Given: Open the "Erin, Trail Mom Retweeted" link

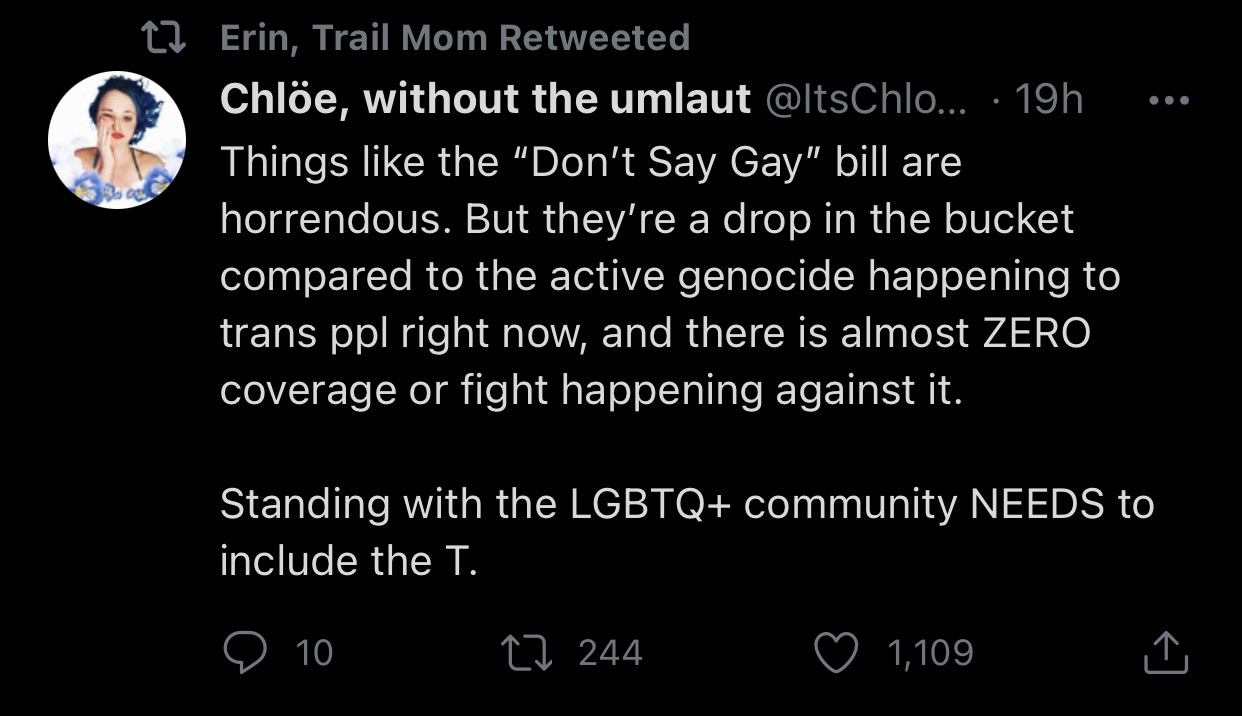Looking at the screenshot, I should (454, 38).
